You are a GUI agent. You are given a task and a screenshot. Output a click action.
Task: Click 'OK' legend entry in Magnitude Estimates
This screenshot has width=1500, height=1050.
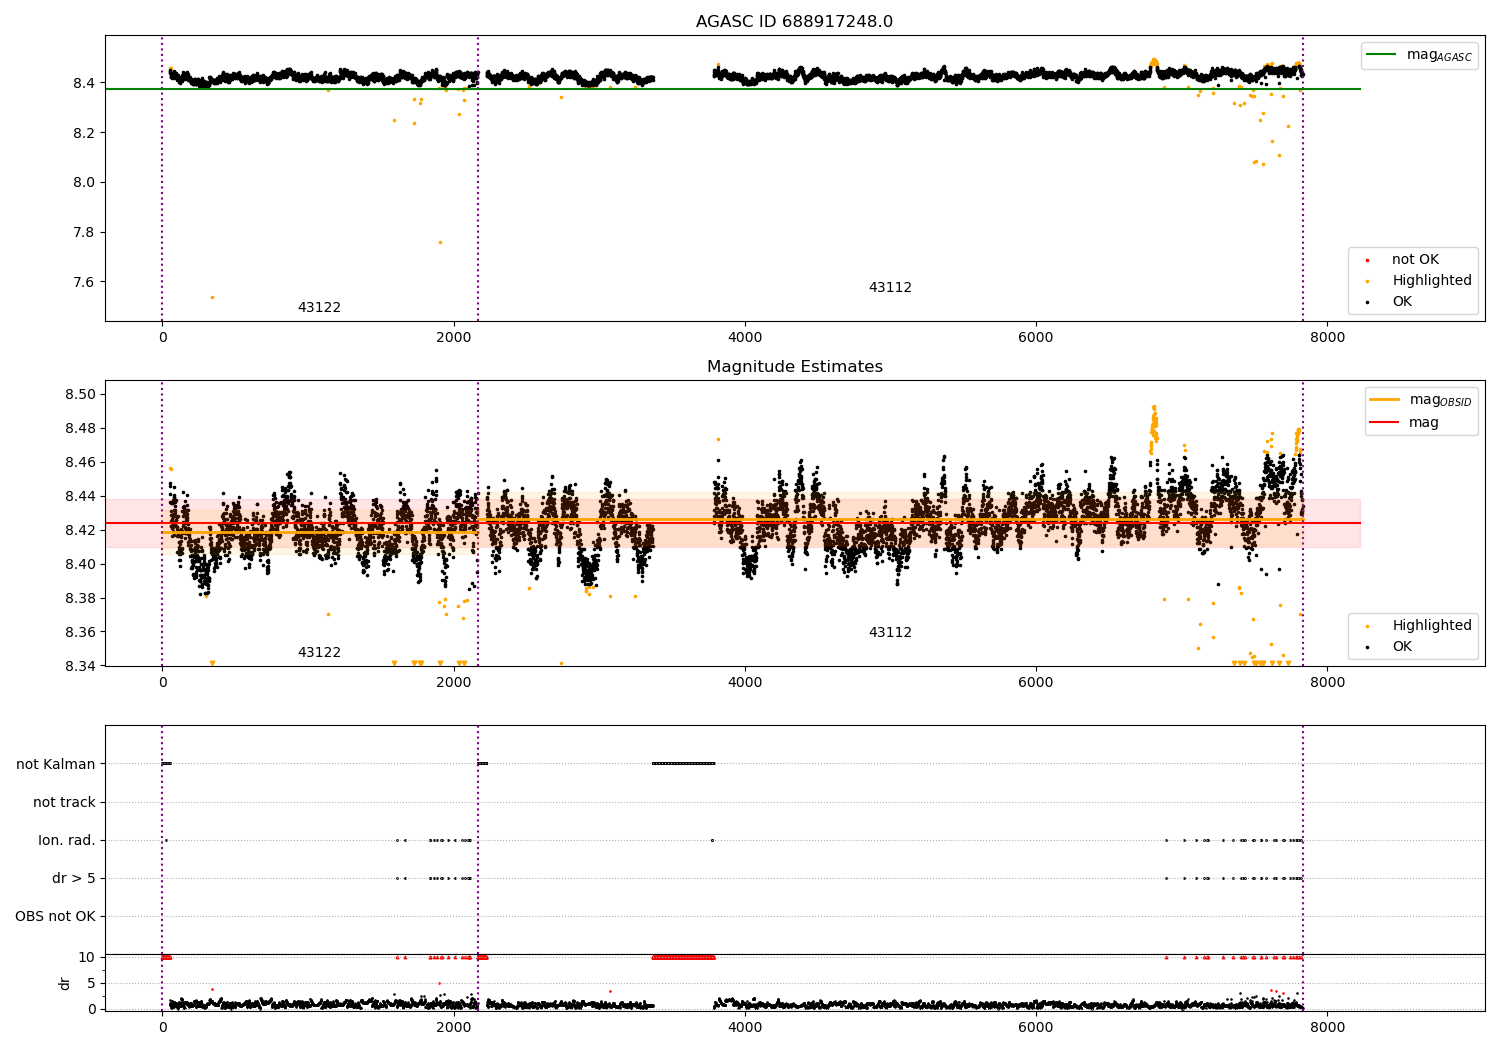pyautogui.click(x=1402, y=647)
